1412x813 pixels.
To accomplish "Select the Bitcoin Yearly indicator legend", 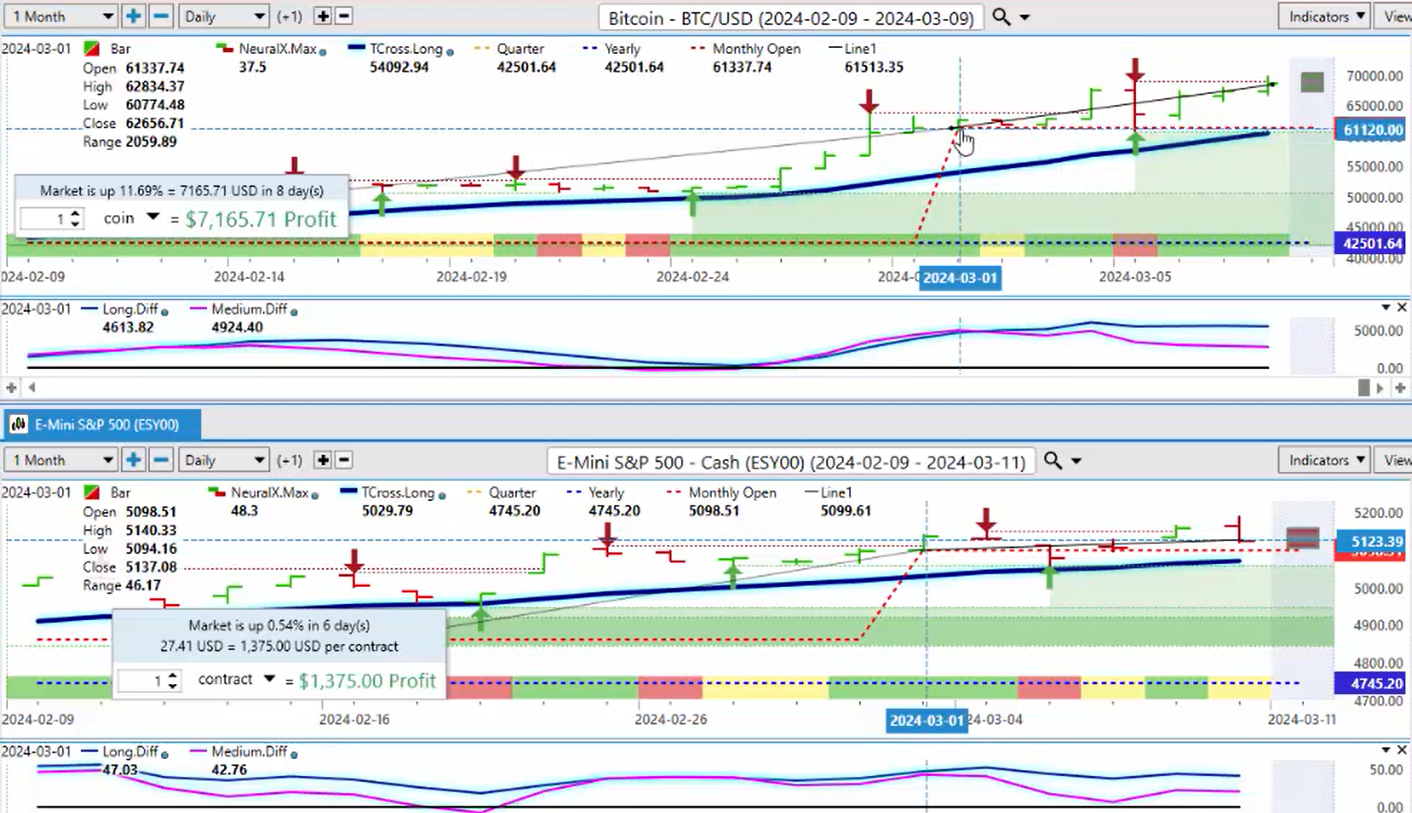I will tap(610, 48).
